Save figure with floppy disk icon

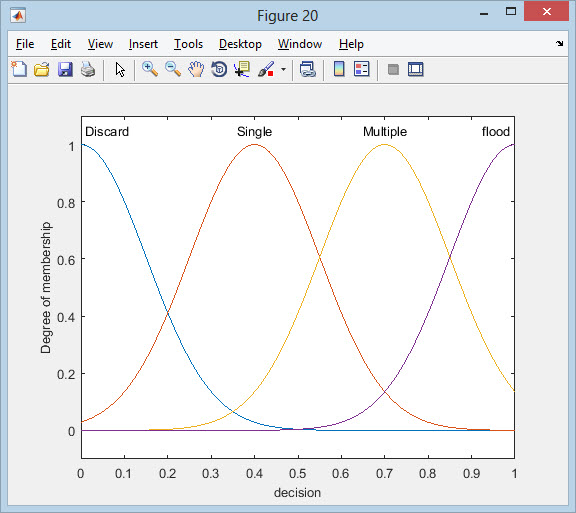pyautogui.click(x=65, y=69)
